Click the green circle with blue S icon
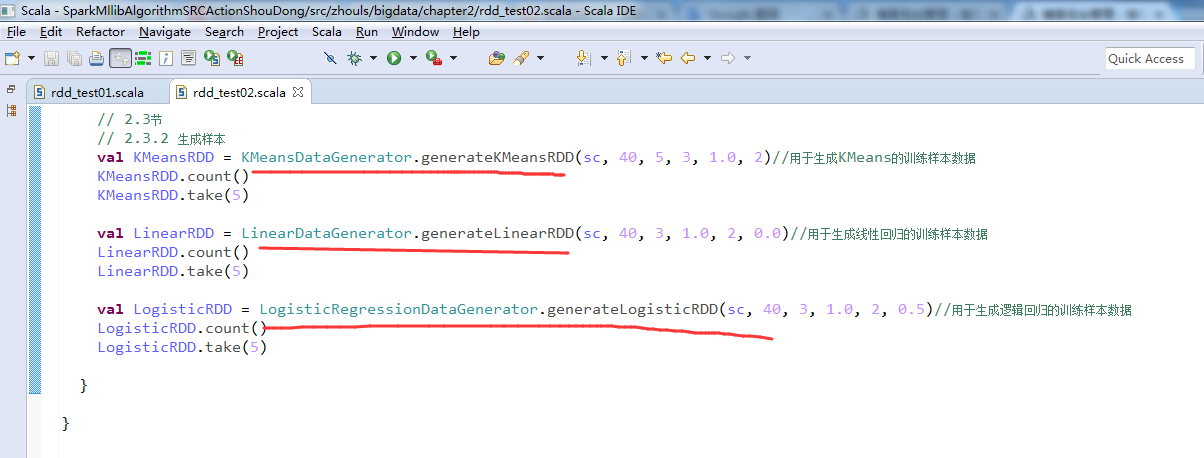 point(212,59)
